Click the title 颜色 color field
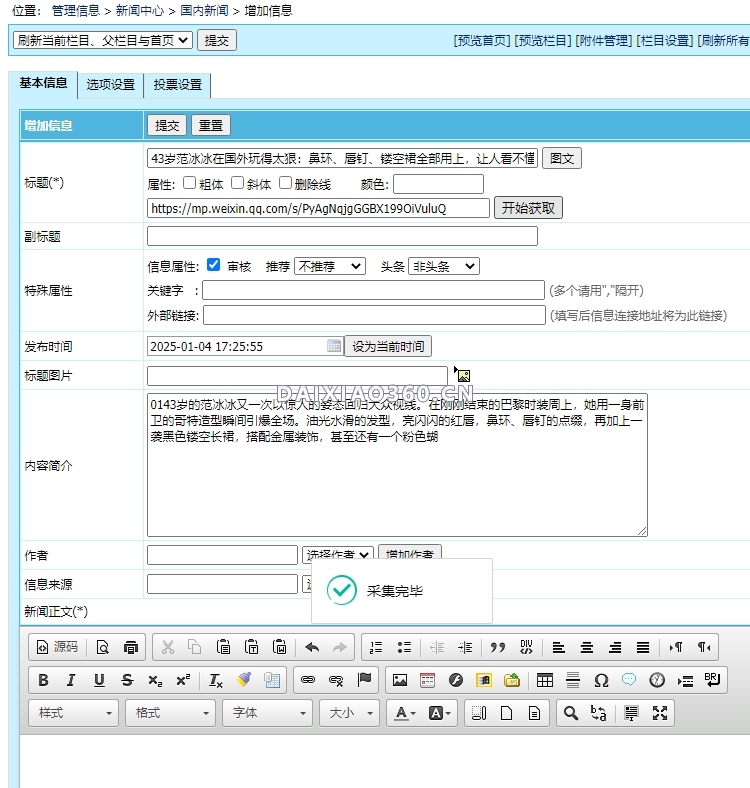Image resolution: width=750 pixels, height=788 pixels. pyautogui.click(x=438, y=184)
